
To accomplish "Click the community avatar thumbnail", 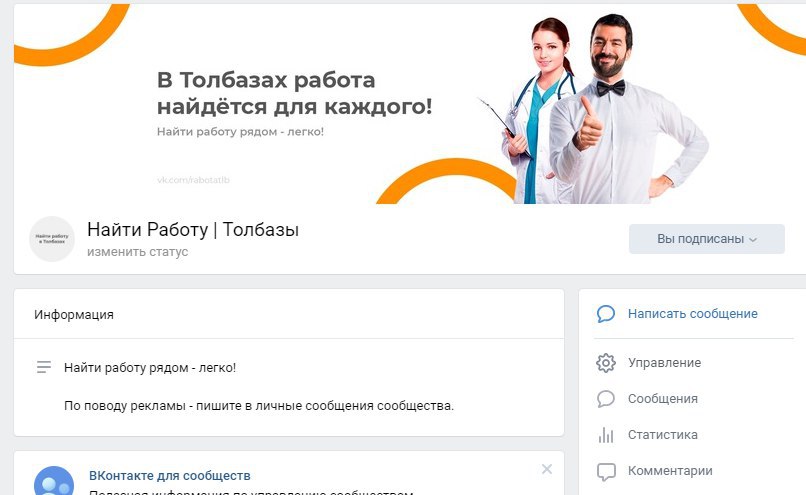I will [x=52, y=239].
